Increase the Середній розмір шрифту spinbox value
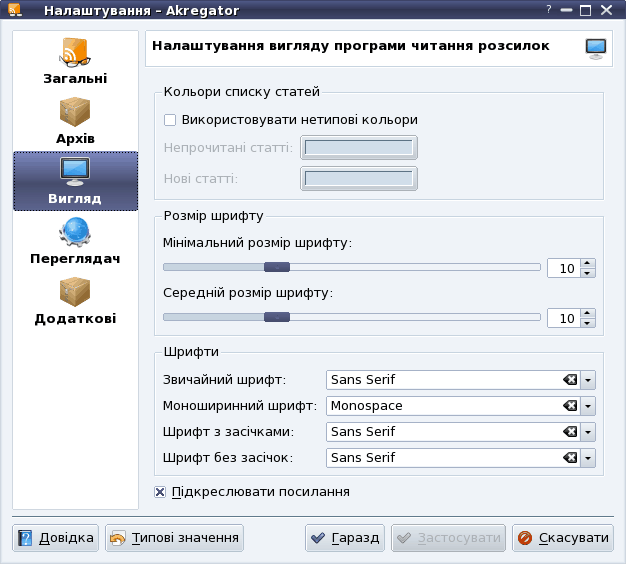Screen dimensions: 626x564 [587, 313]
